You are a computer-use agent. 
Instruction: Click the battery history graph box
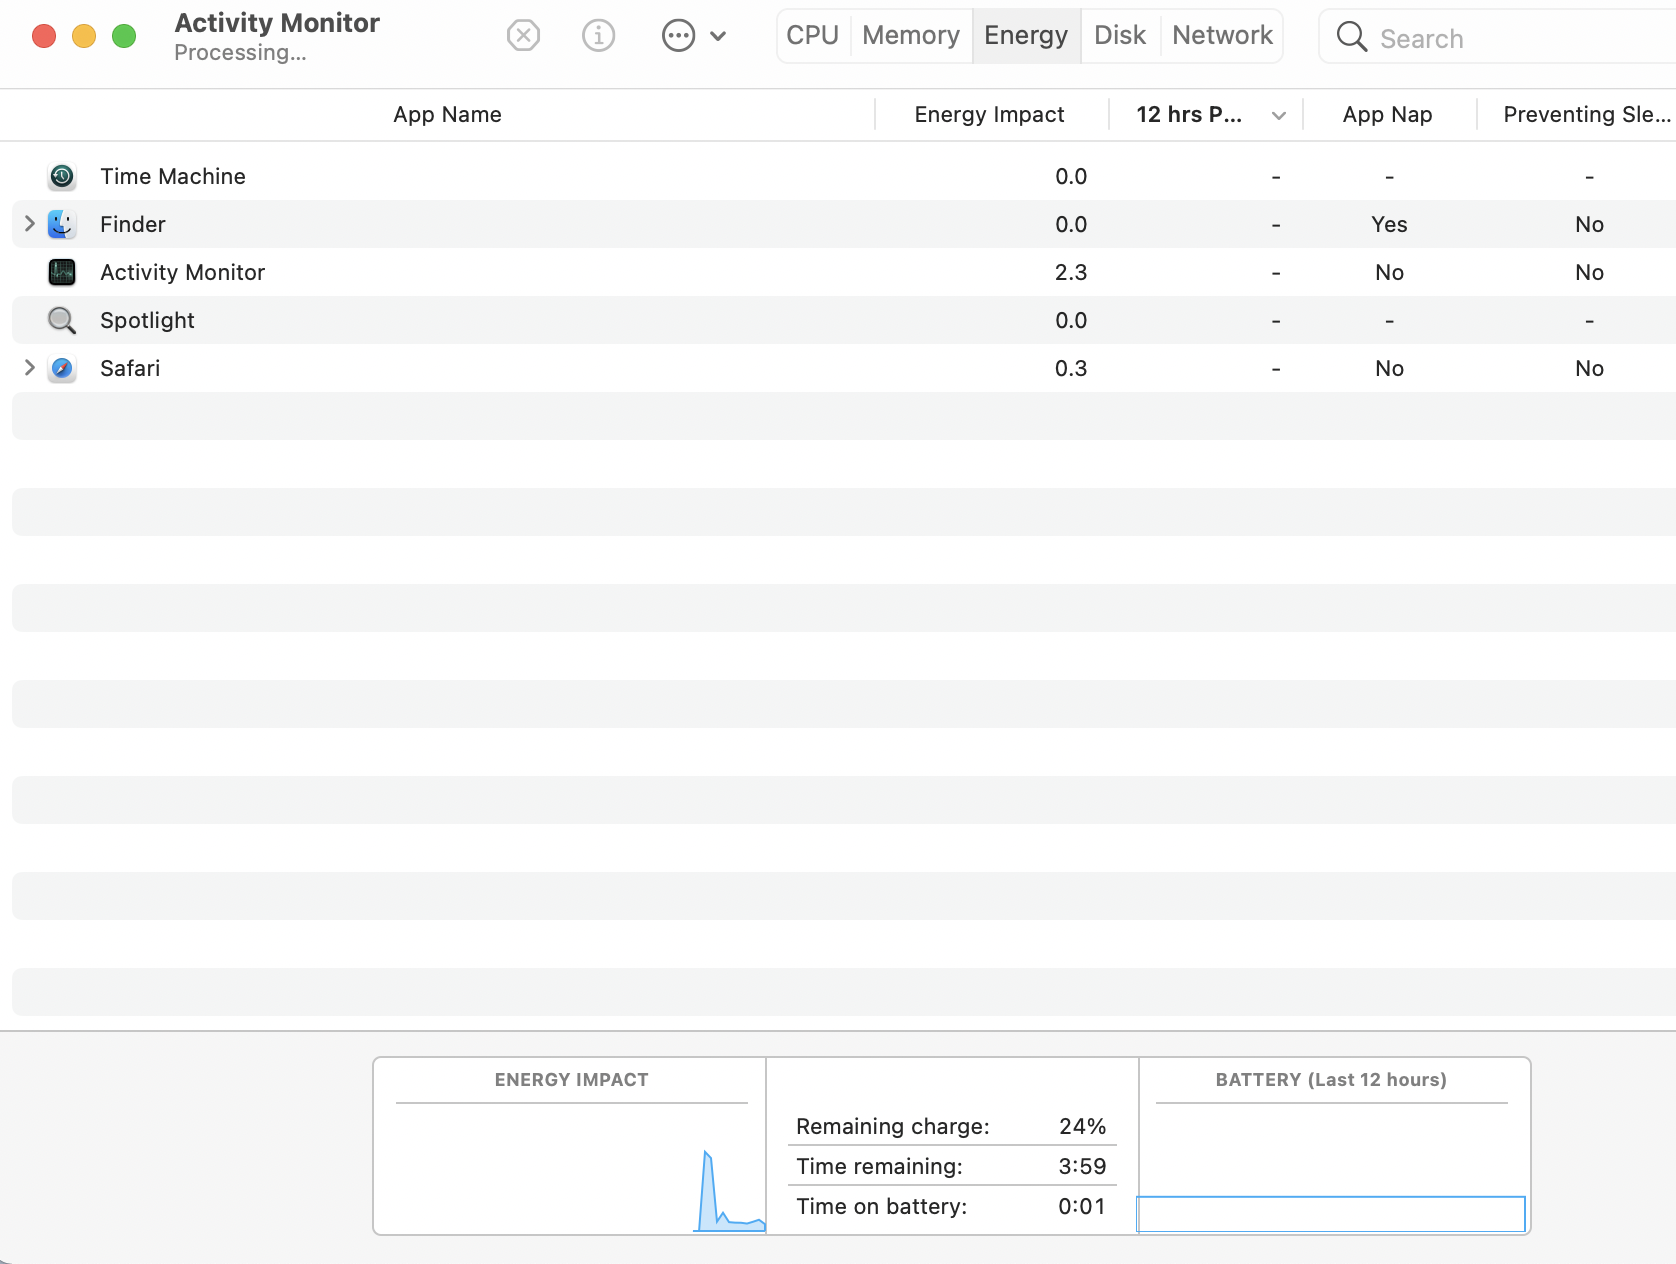(1331, 1214)
